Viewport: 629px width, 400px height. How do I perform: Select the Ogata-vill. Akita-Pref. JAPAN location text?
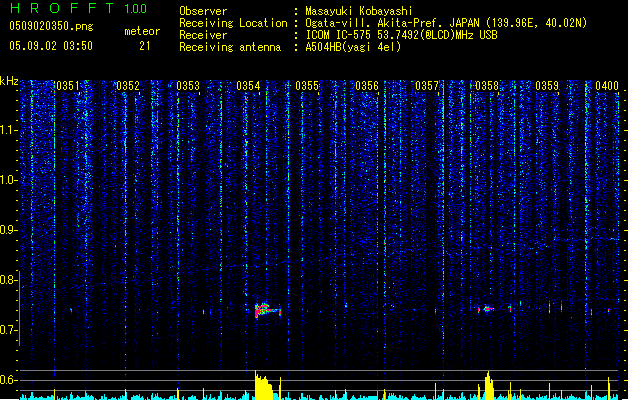coord(446,23)
